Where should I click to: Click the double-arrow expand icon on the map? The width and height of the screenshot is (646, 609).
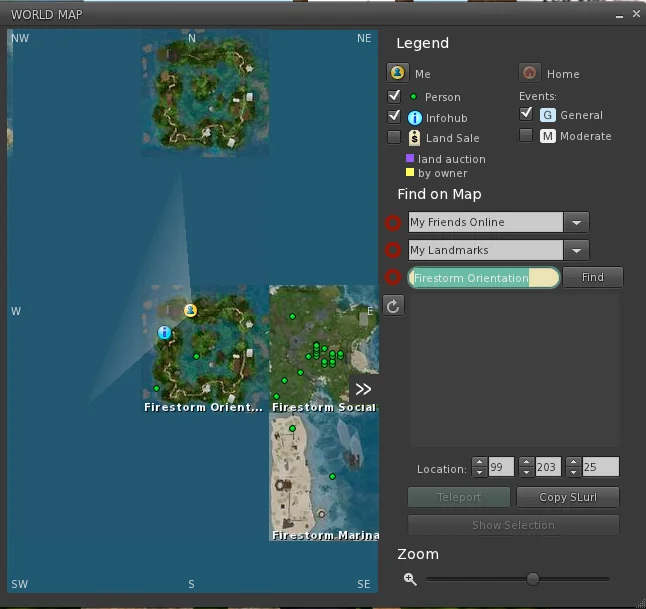pos(363,389)
